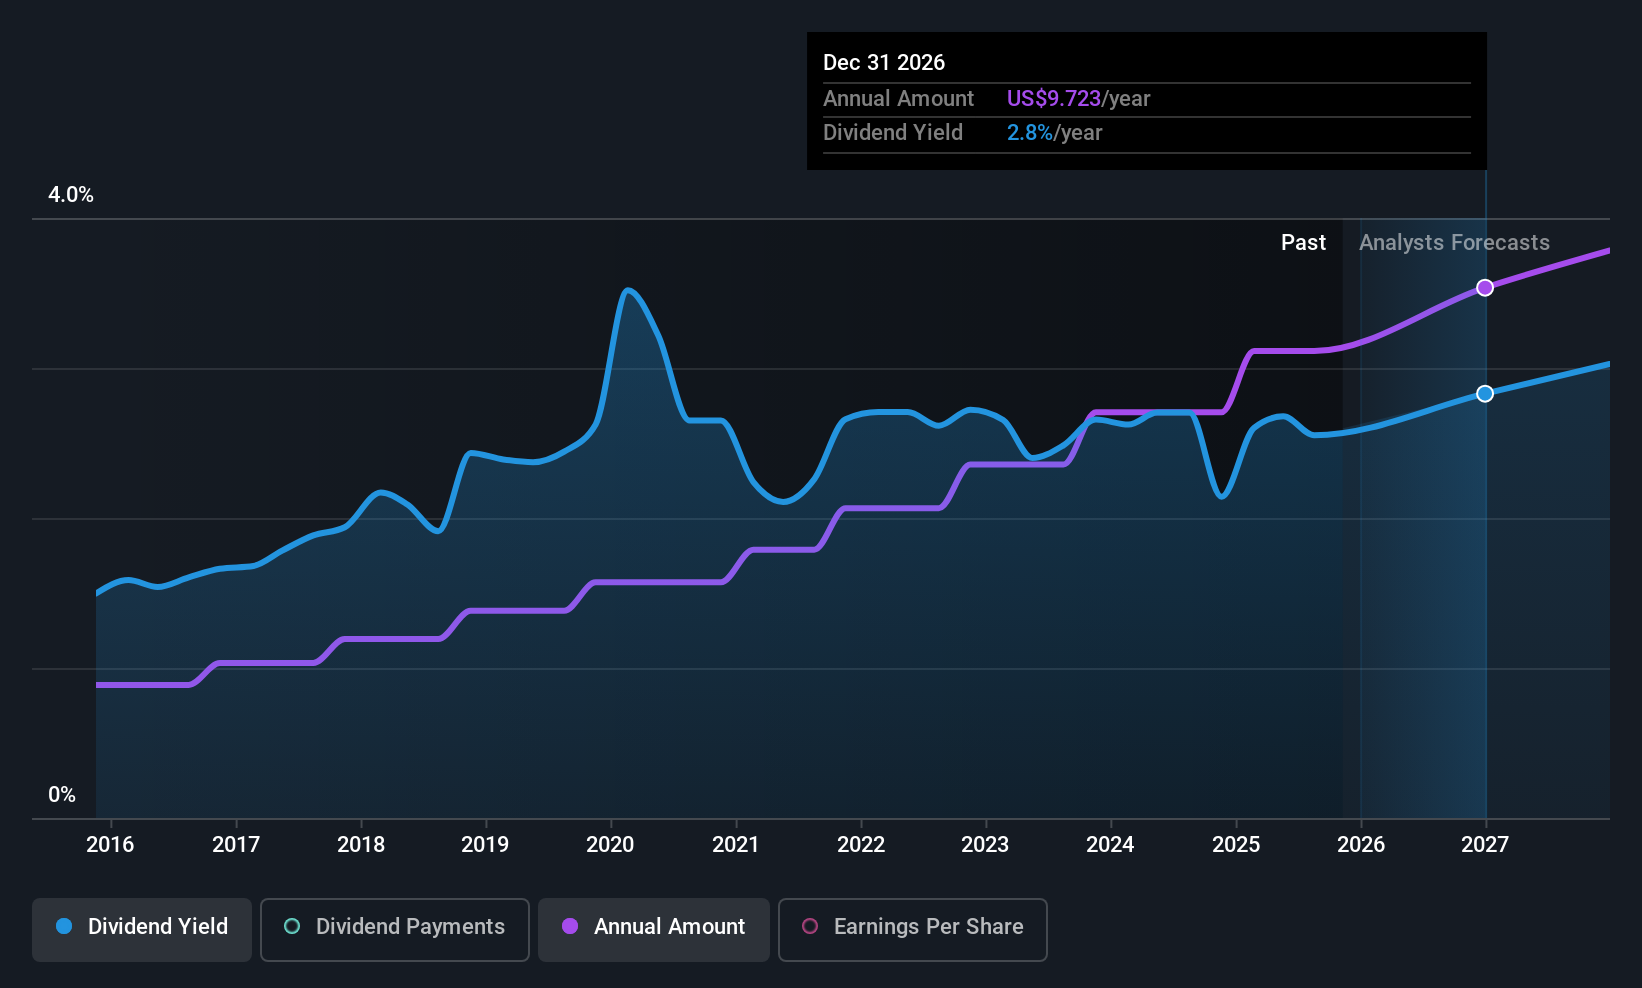Select blue yield data point at Dec 2026
Image resolution: width=1642 pixels, height=988 pixels.
click(1485, 394)
